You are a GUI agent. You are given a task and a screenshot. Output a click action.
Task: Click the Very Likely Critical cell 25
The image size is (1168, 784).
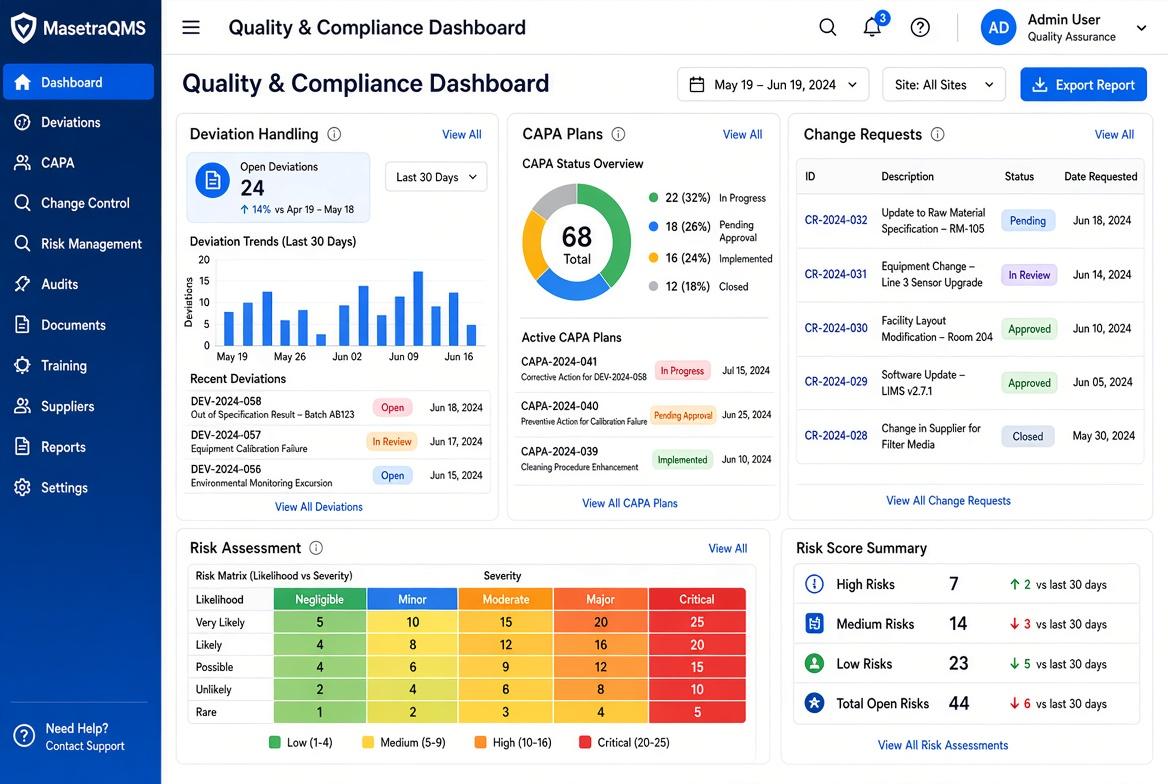pos(697,622)
